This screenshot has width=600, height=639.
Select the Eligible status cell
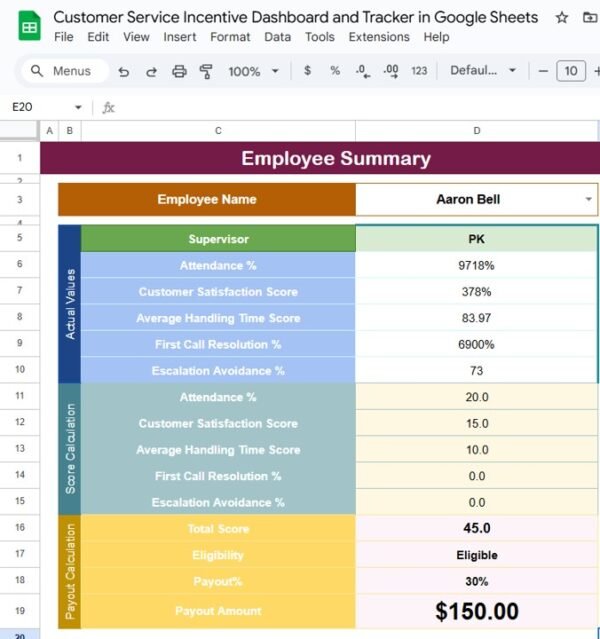pos(476,555)
